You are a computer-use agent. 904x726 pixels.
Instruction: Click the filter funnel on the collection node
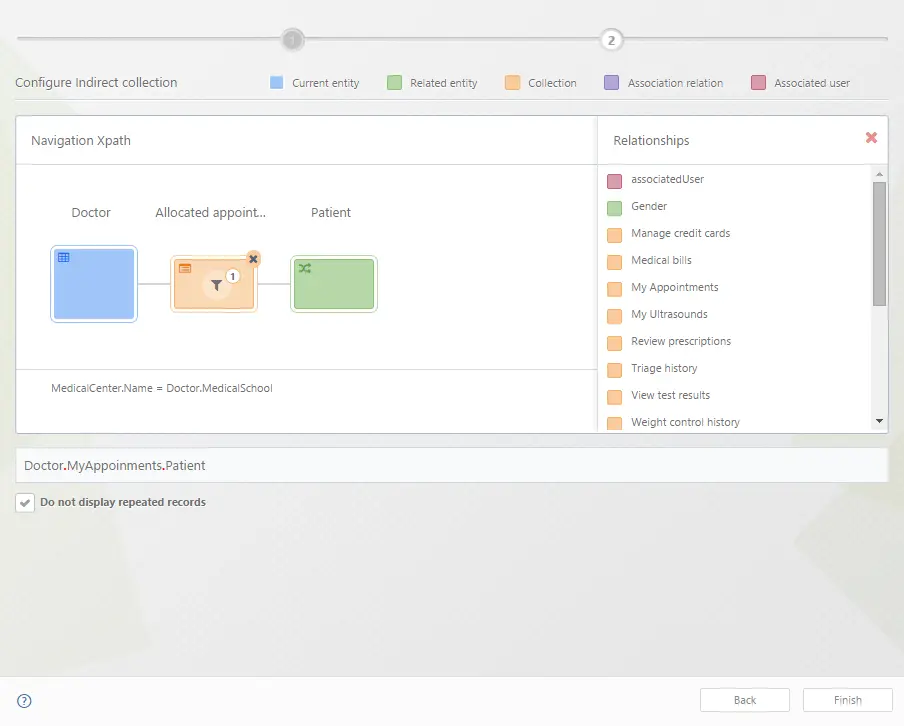(216, 285)
